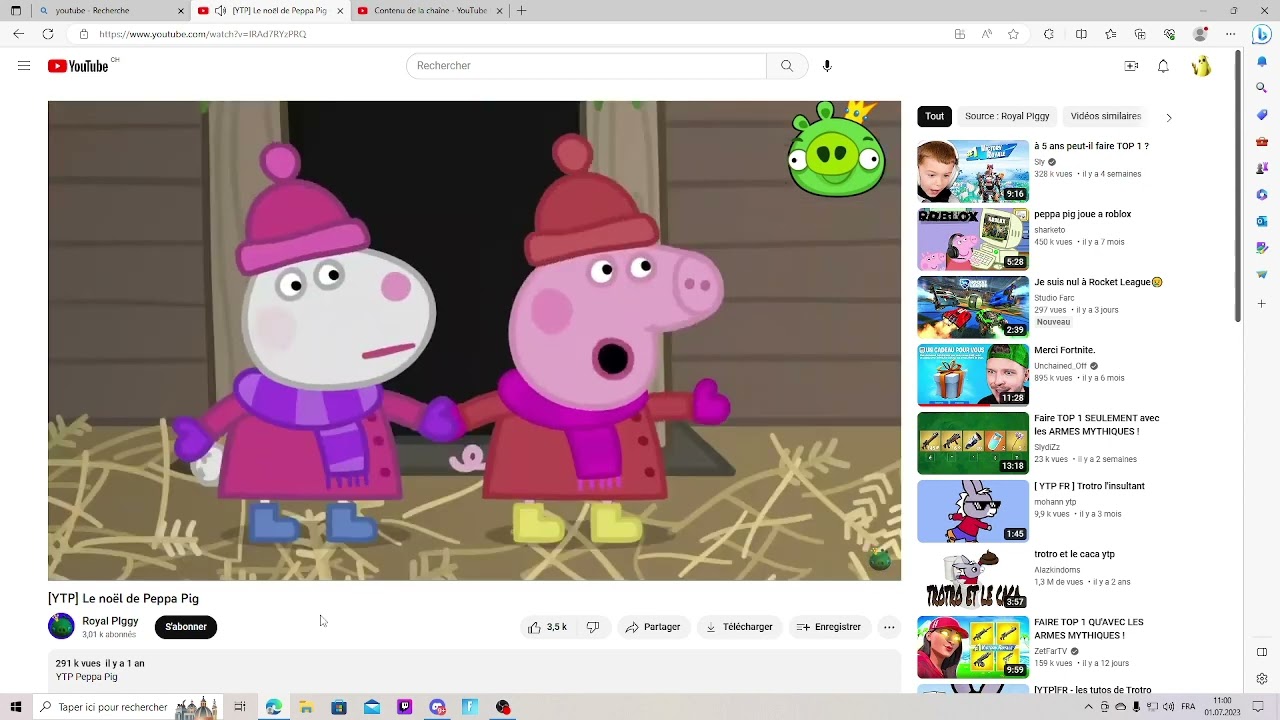Open Edge settings and more ellipsis

[x=1231, y=34]
